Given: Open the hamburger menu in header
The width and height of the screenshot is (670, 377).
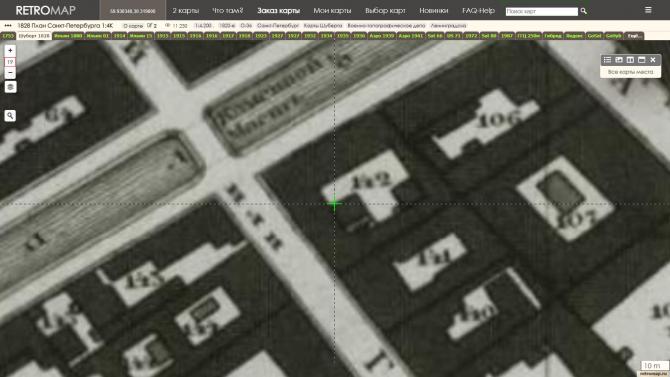Looking at the screenshot, I should [648, 10].
